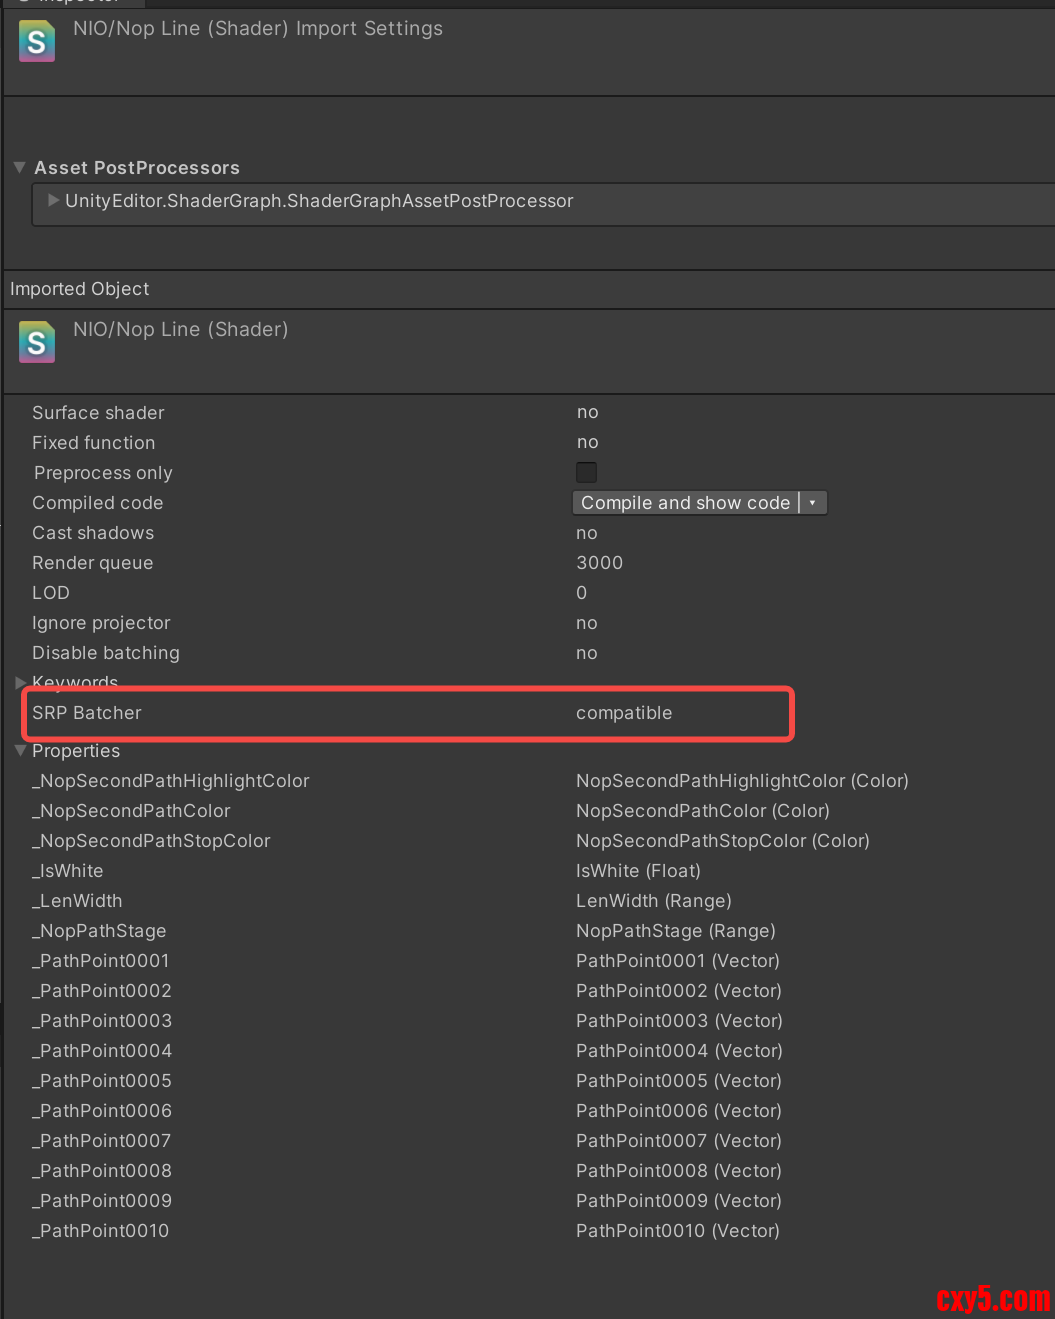Click the shader icon under Imported Object

tap(37, 342)
